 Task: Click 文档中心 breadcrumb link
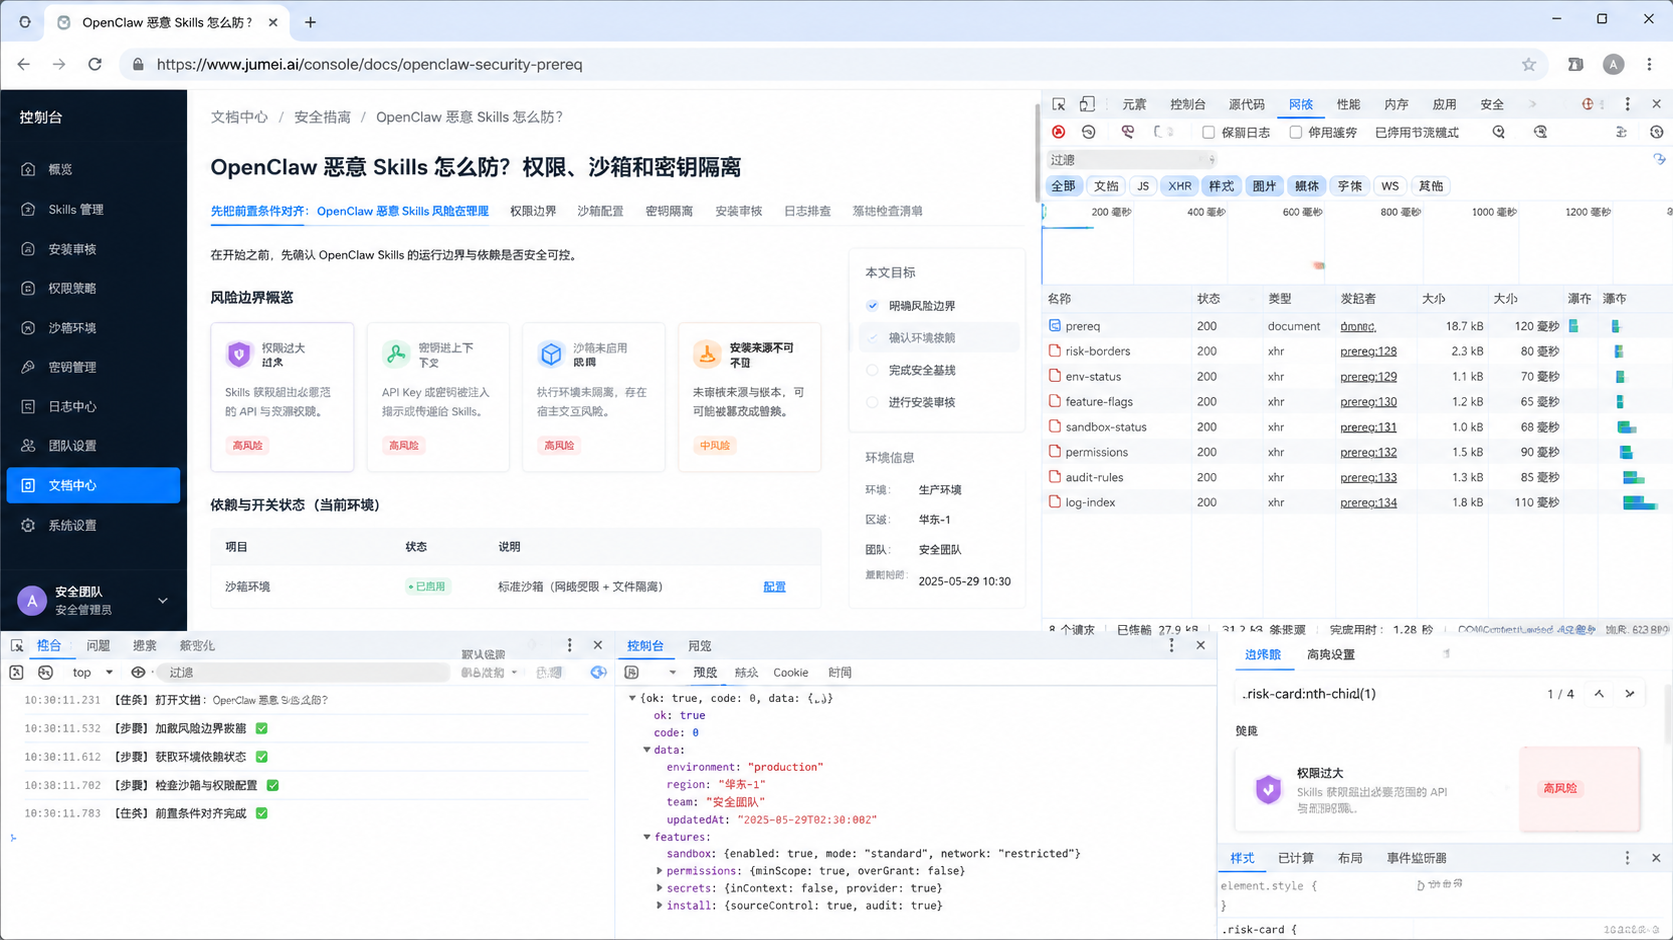click(x=239, y=117)
